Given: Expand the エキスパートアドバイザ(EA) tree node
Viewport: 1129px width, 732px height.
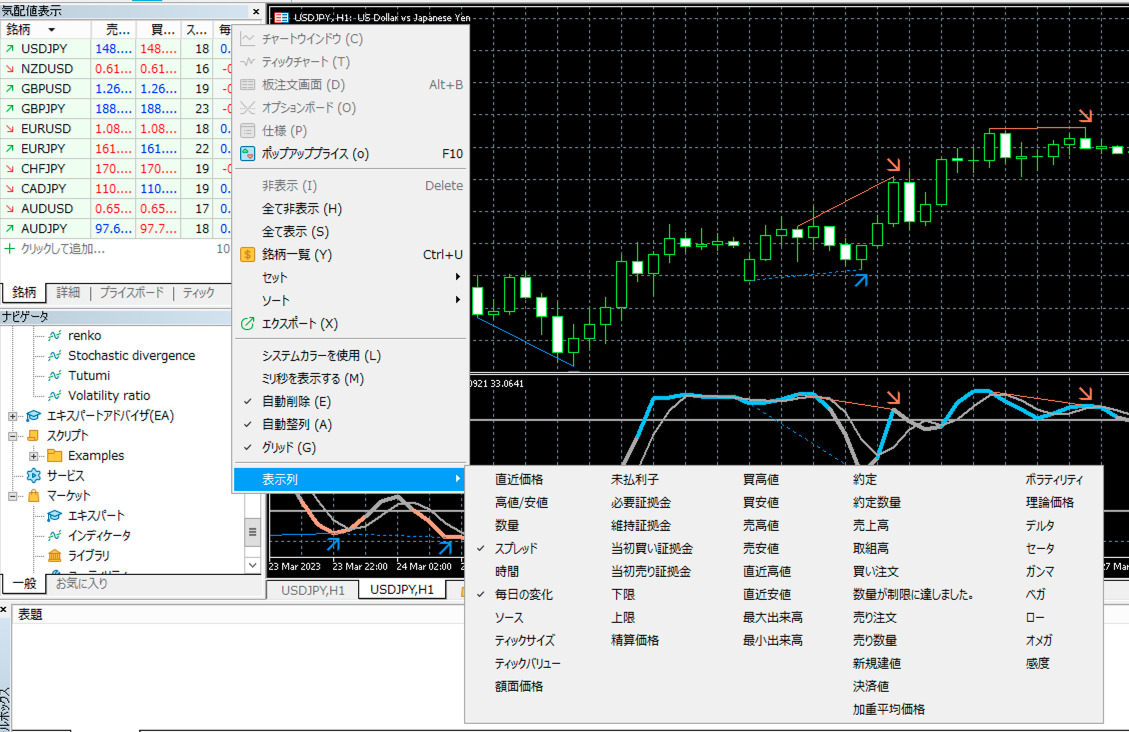Looking at the screenshot, I should coord(13,416).
